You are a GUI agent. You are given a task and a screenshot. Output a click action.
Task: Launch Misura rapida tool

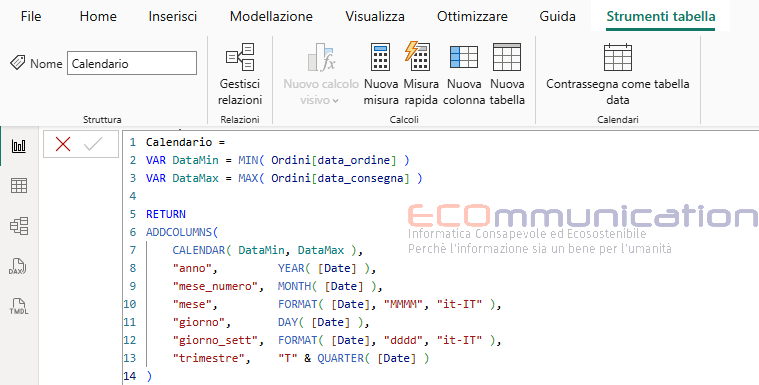(x=420, y=74)
